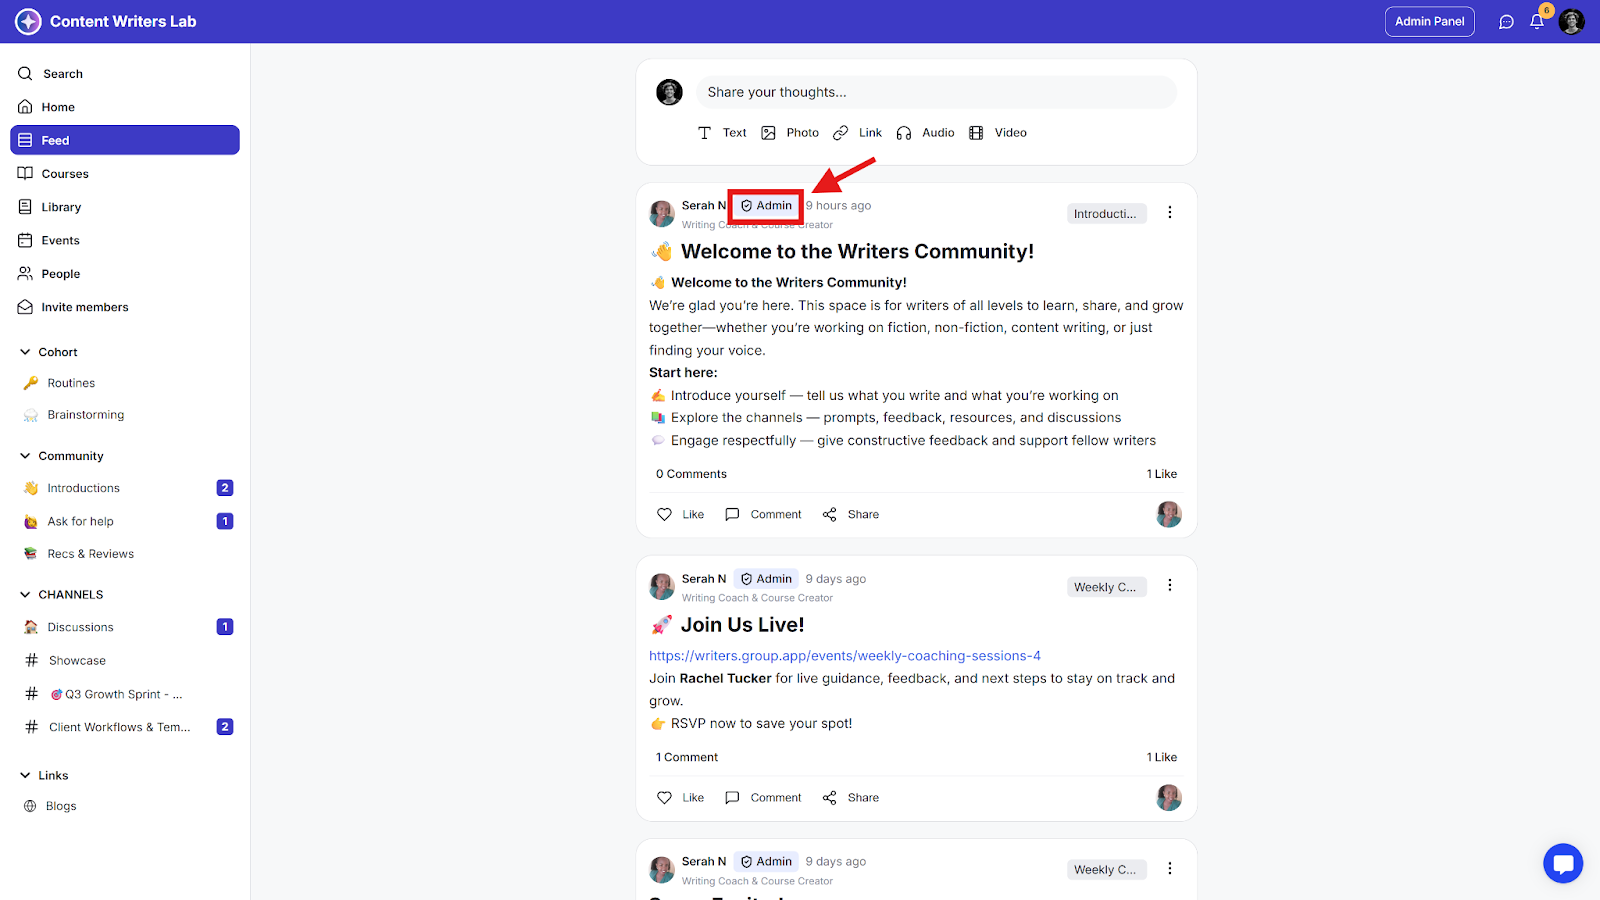The image size is (1600, 900).
Task: Click the Admin badge on Join Us Live post
Action: 766,579
